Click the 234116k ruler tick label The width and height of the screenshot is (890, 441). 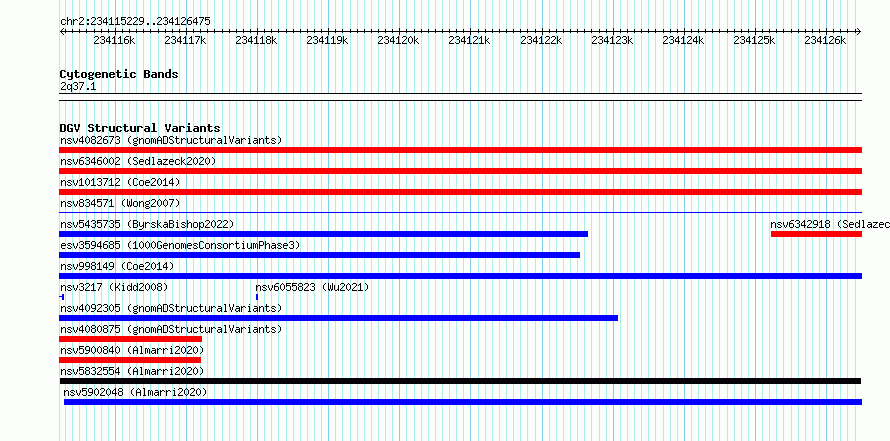(114, 40)
